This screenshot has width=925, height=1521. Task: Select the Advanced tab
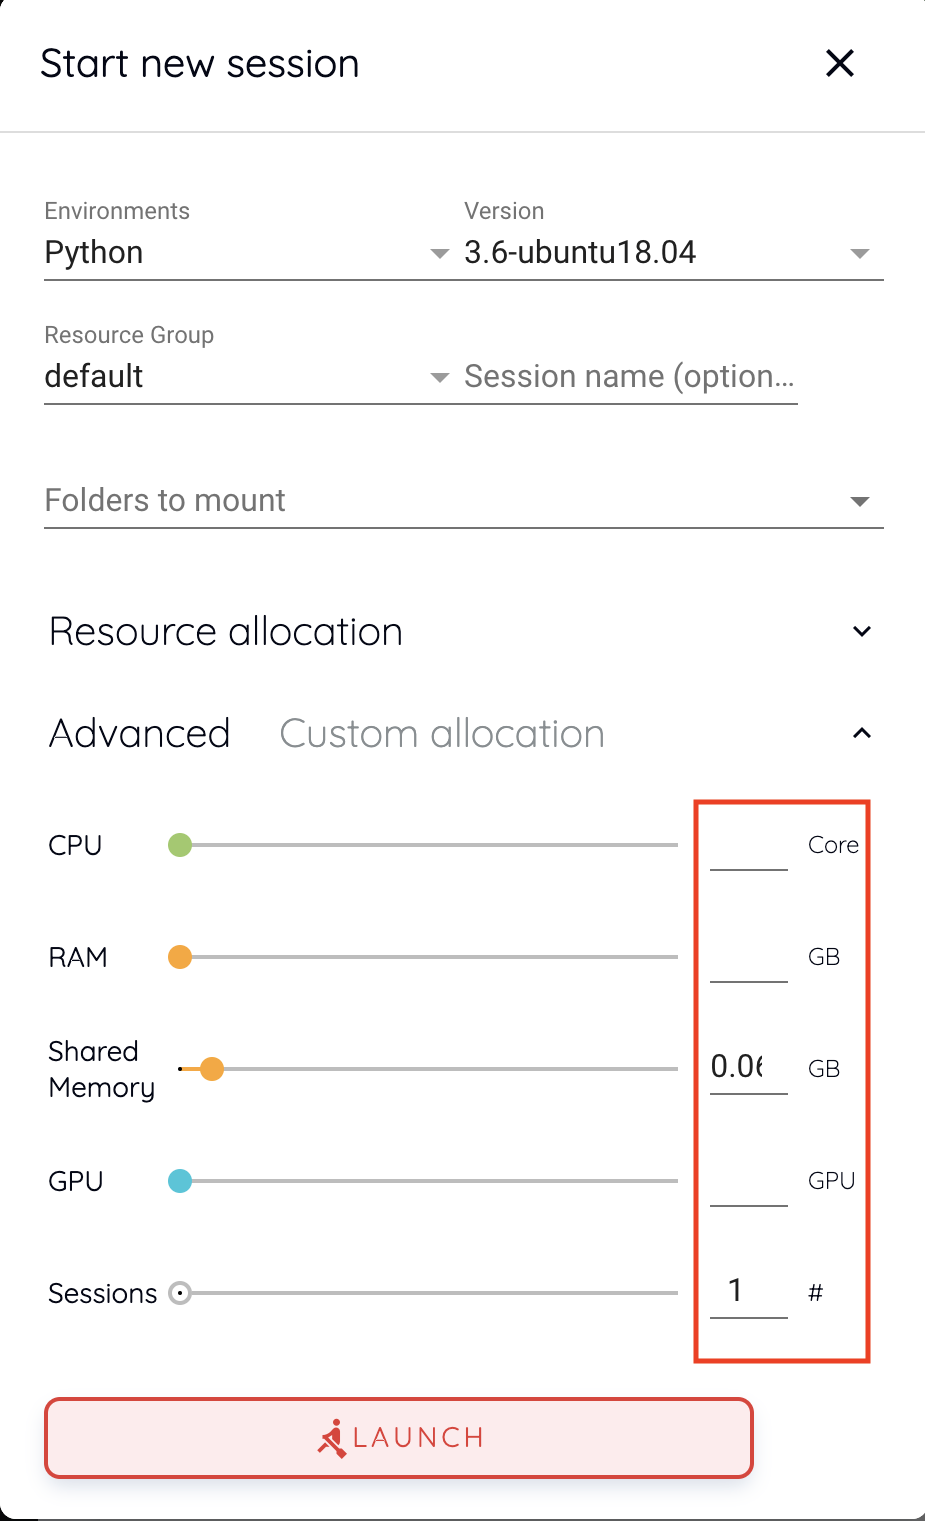tap(138, 733)
